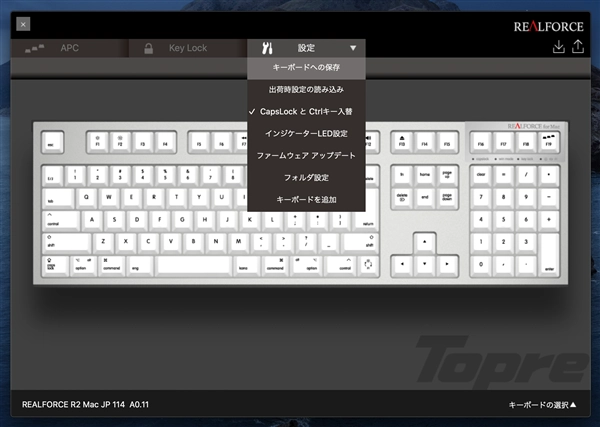
Task: Click the numpad 5 key
Action: point(504,220)
